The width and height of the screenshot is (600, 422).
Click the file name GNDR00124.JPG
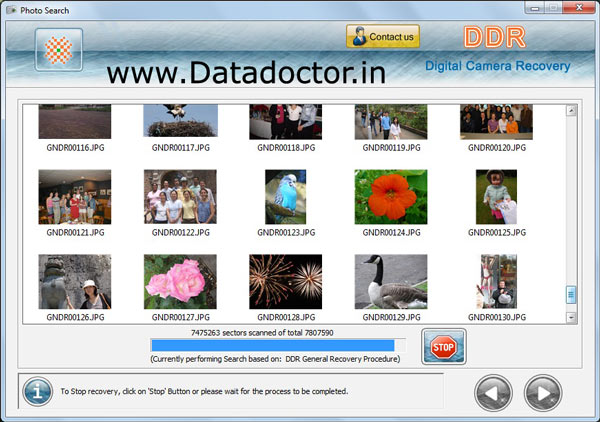pyautogui.click(x=391, y=233)
